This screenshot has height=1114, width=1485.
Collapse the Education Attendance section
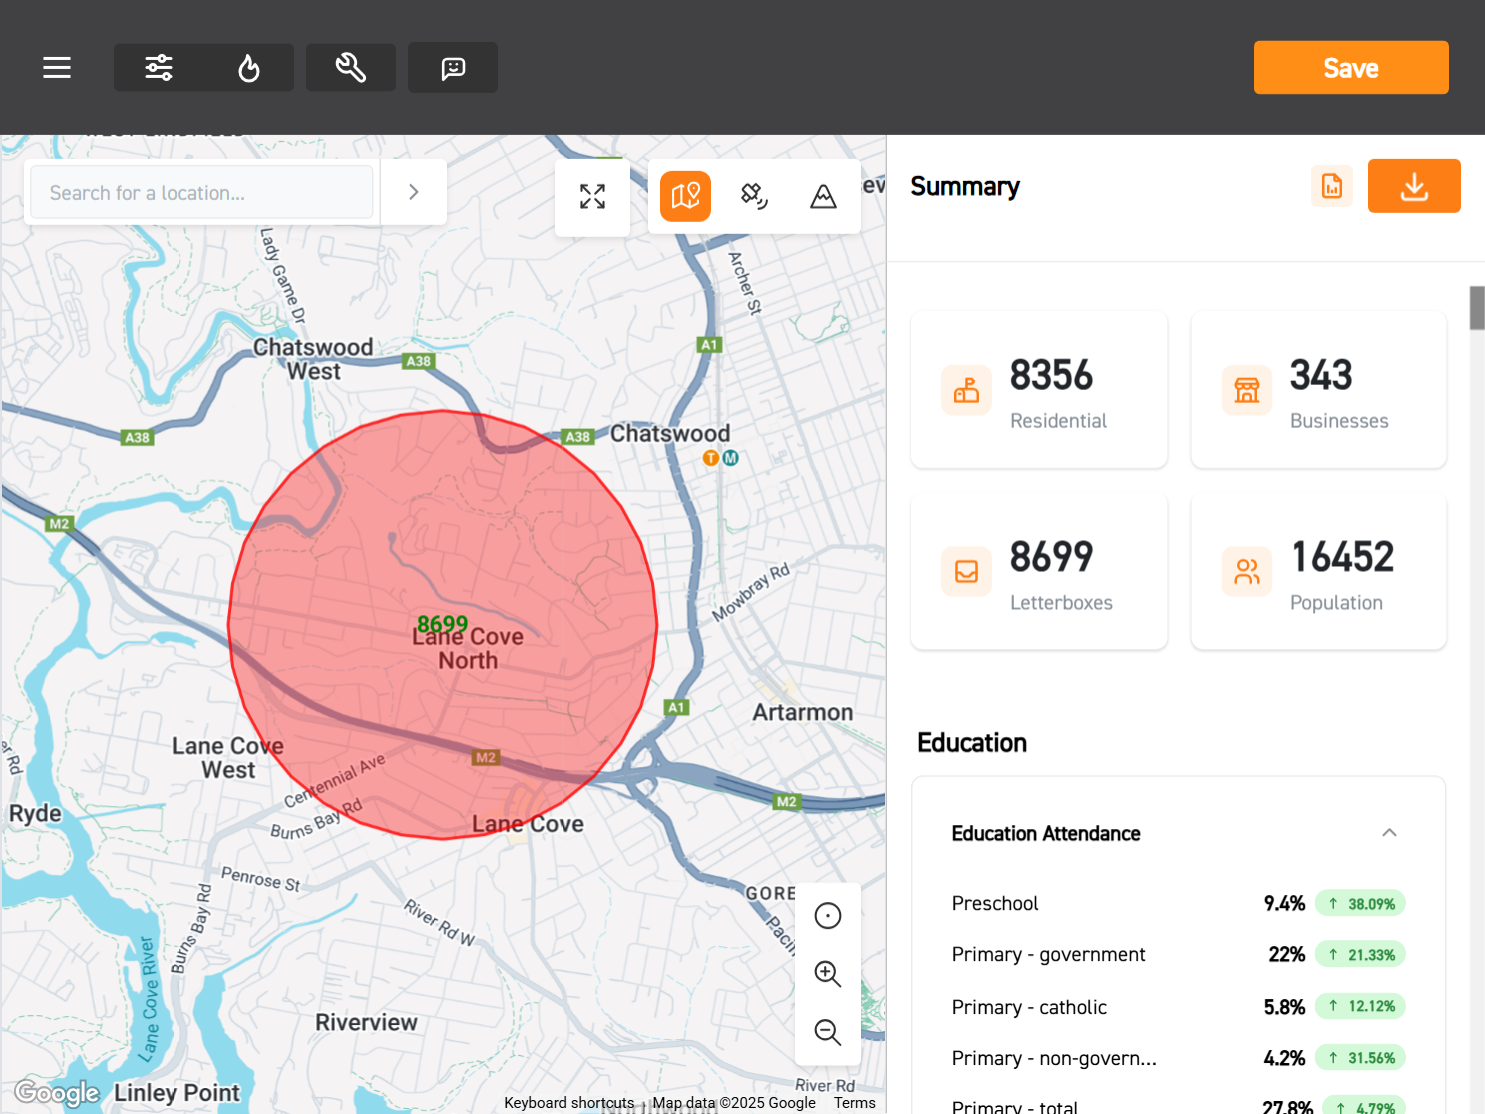tap(1388, 833)
